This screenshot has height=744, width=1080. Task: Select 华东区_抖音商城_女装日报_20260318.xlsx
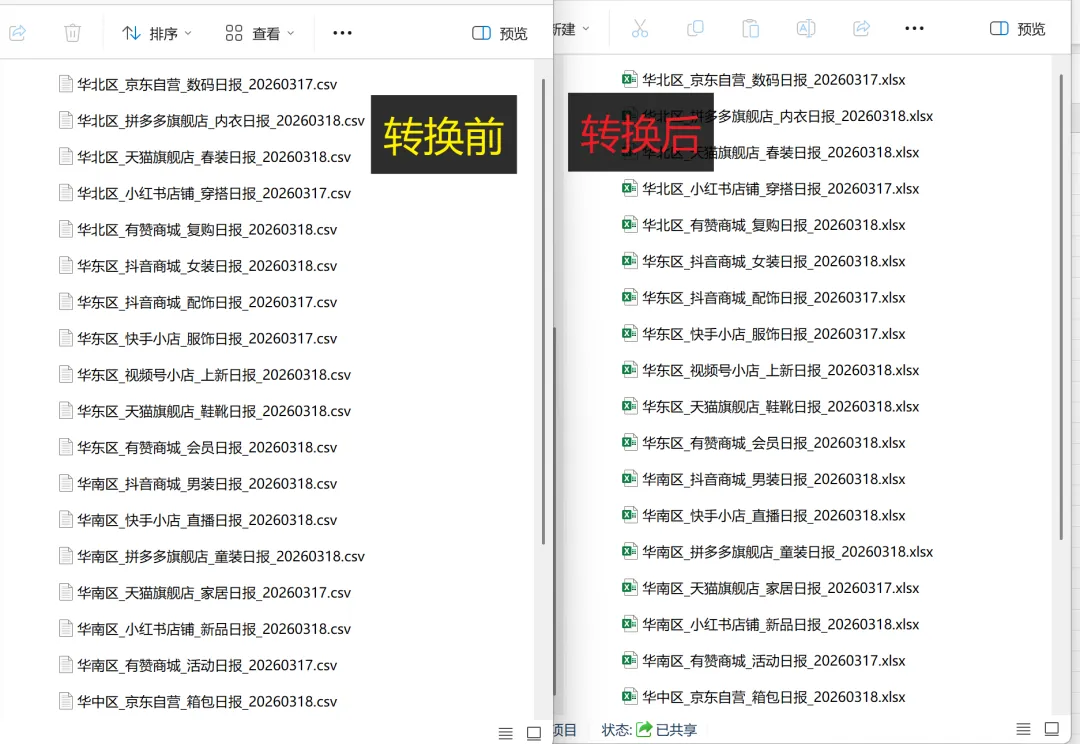764,262
